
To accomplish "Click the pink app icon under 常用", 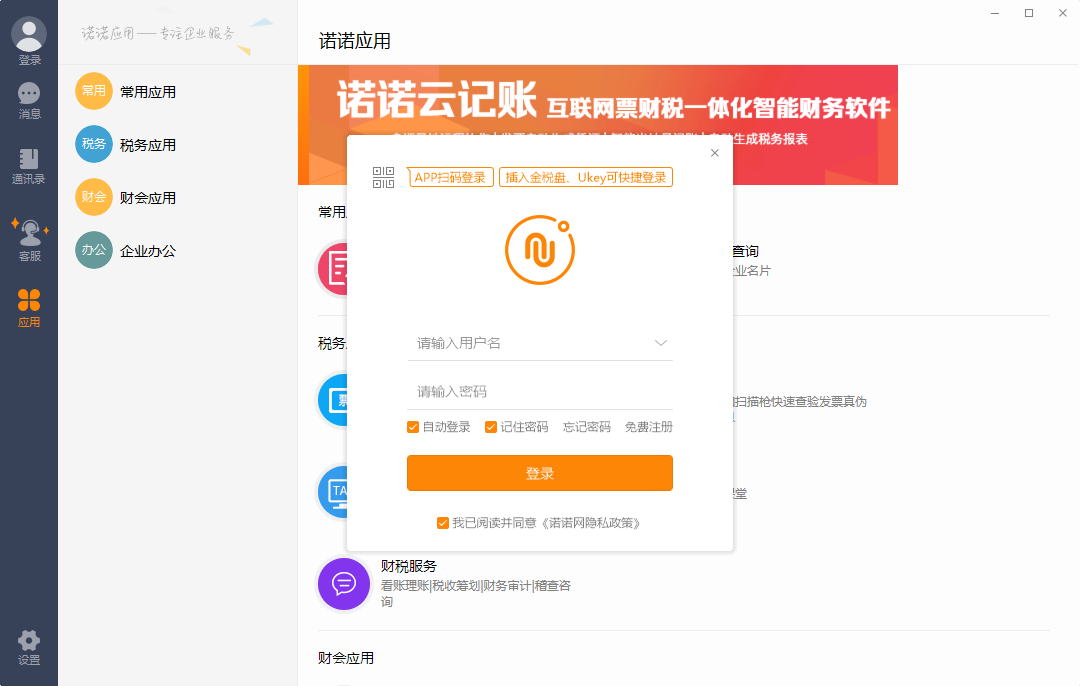I will [333, 269].
